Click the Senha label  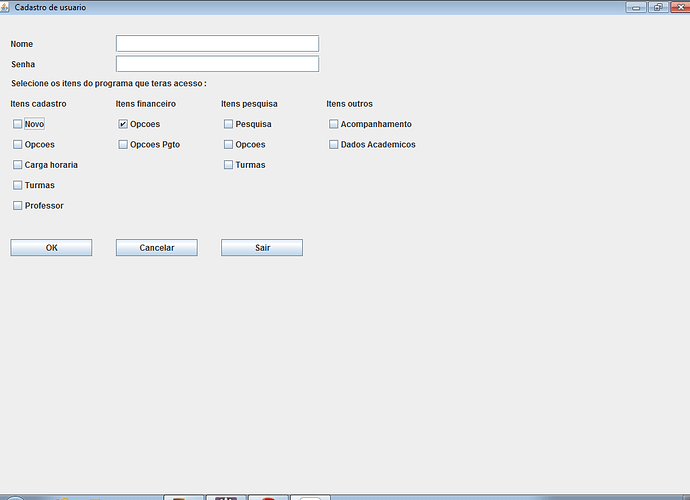point(23,64)
